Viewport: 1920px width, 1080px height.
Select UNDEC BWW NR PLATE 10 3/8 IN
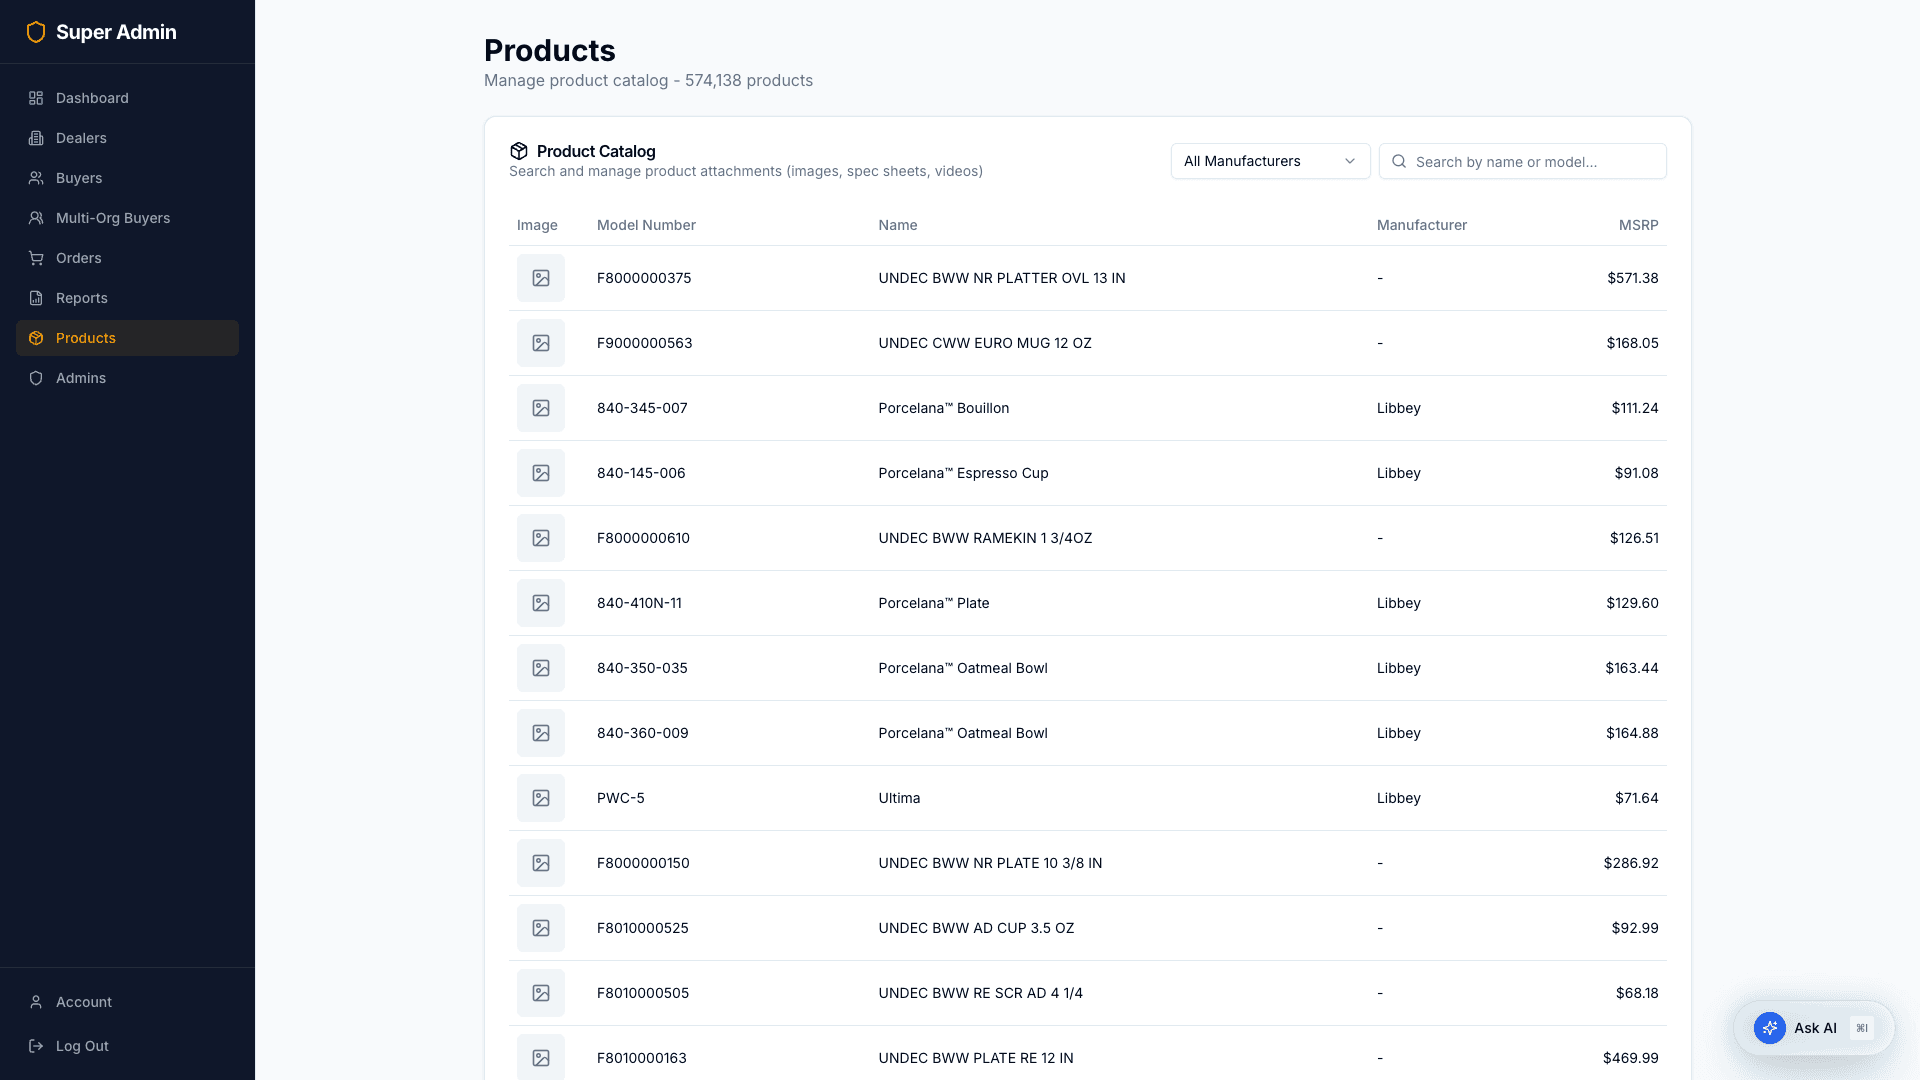coord(990,863)
